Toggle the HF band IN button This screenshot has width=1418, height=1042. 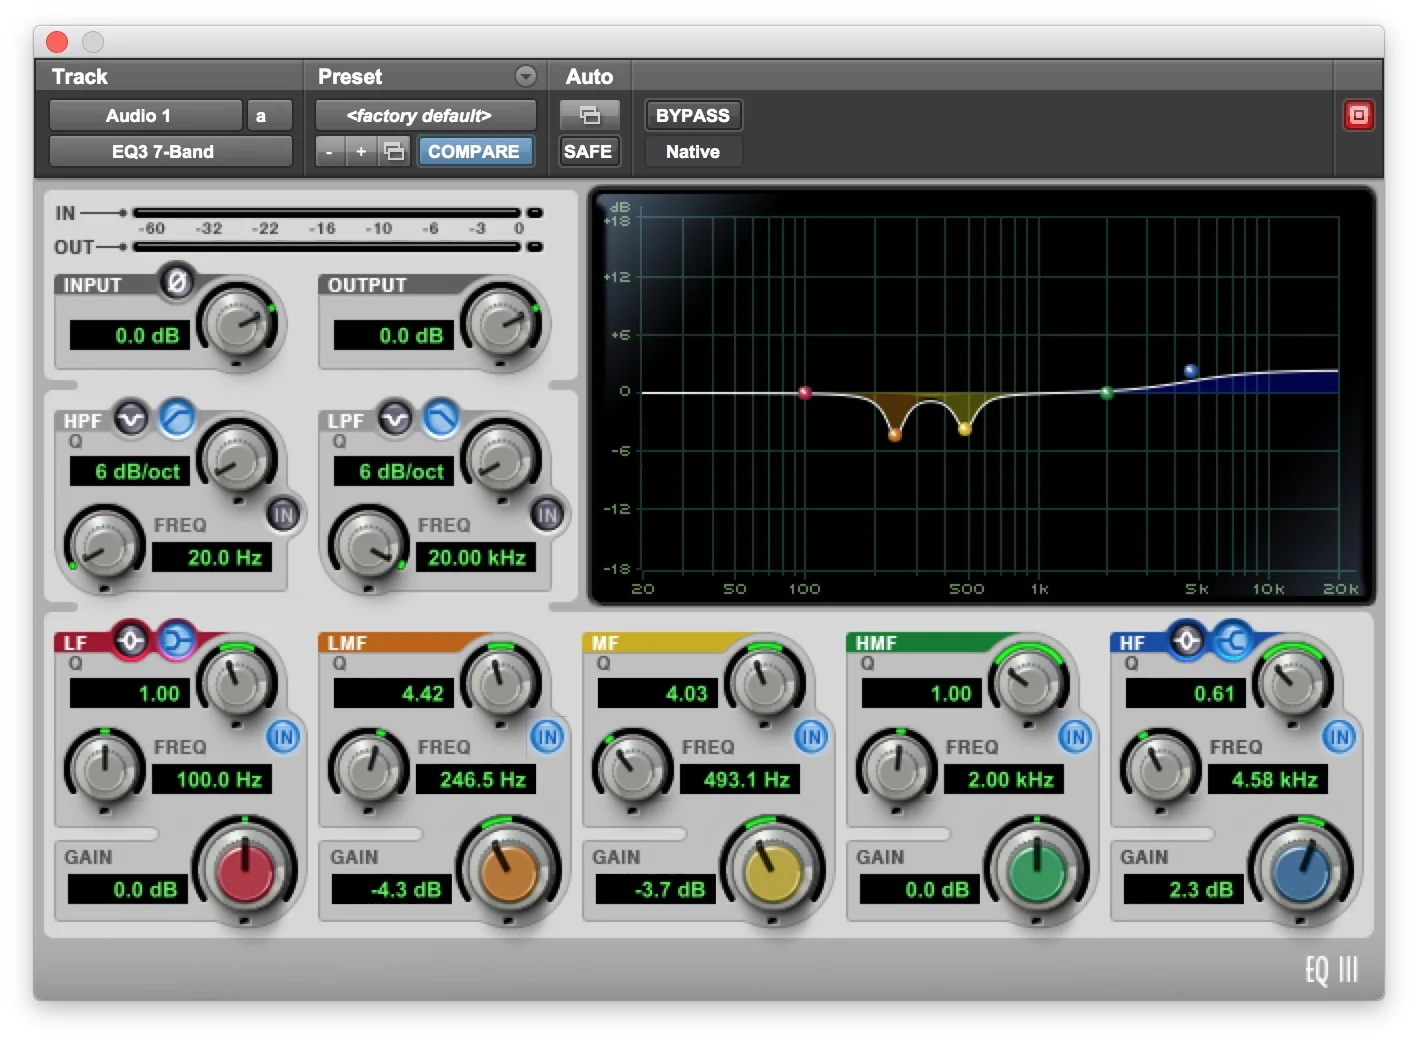click(x=1339, y=737)
